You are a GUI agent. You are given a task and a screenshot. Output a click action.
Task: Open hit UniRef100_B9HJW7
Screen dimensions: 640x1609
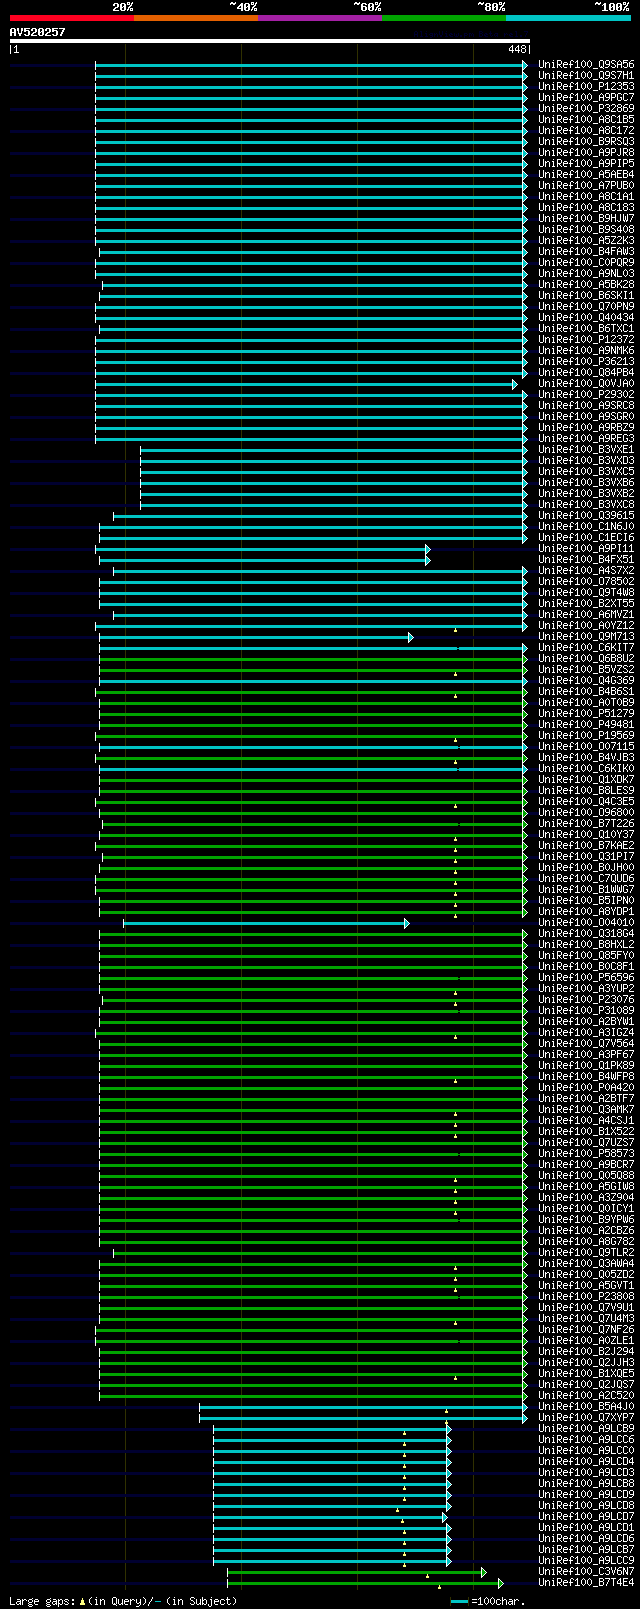click(586, 218)
